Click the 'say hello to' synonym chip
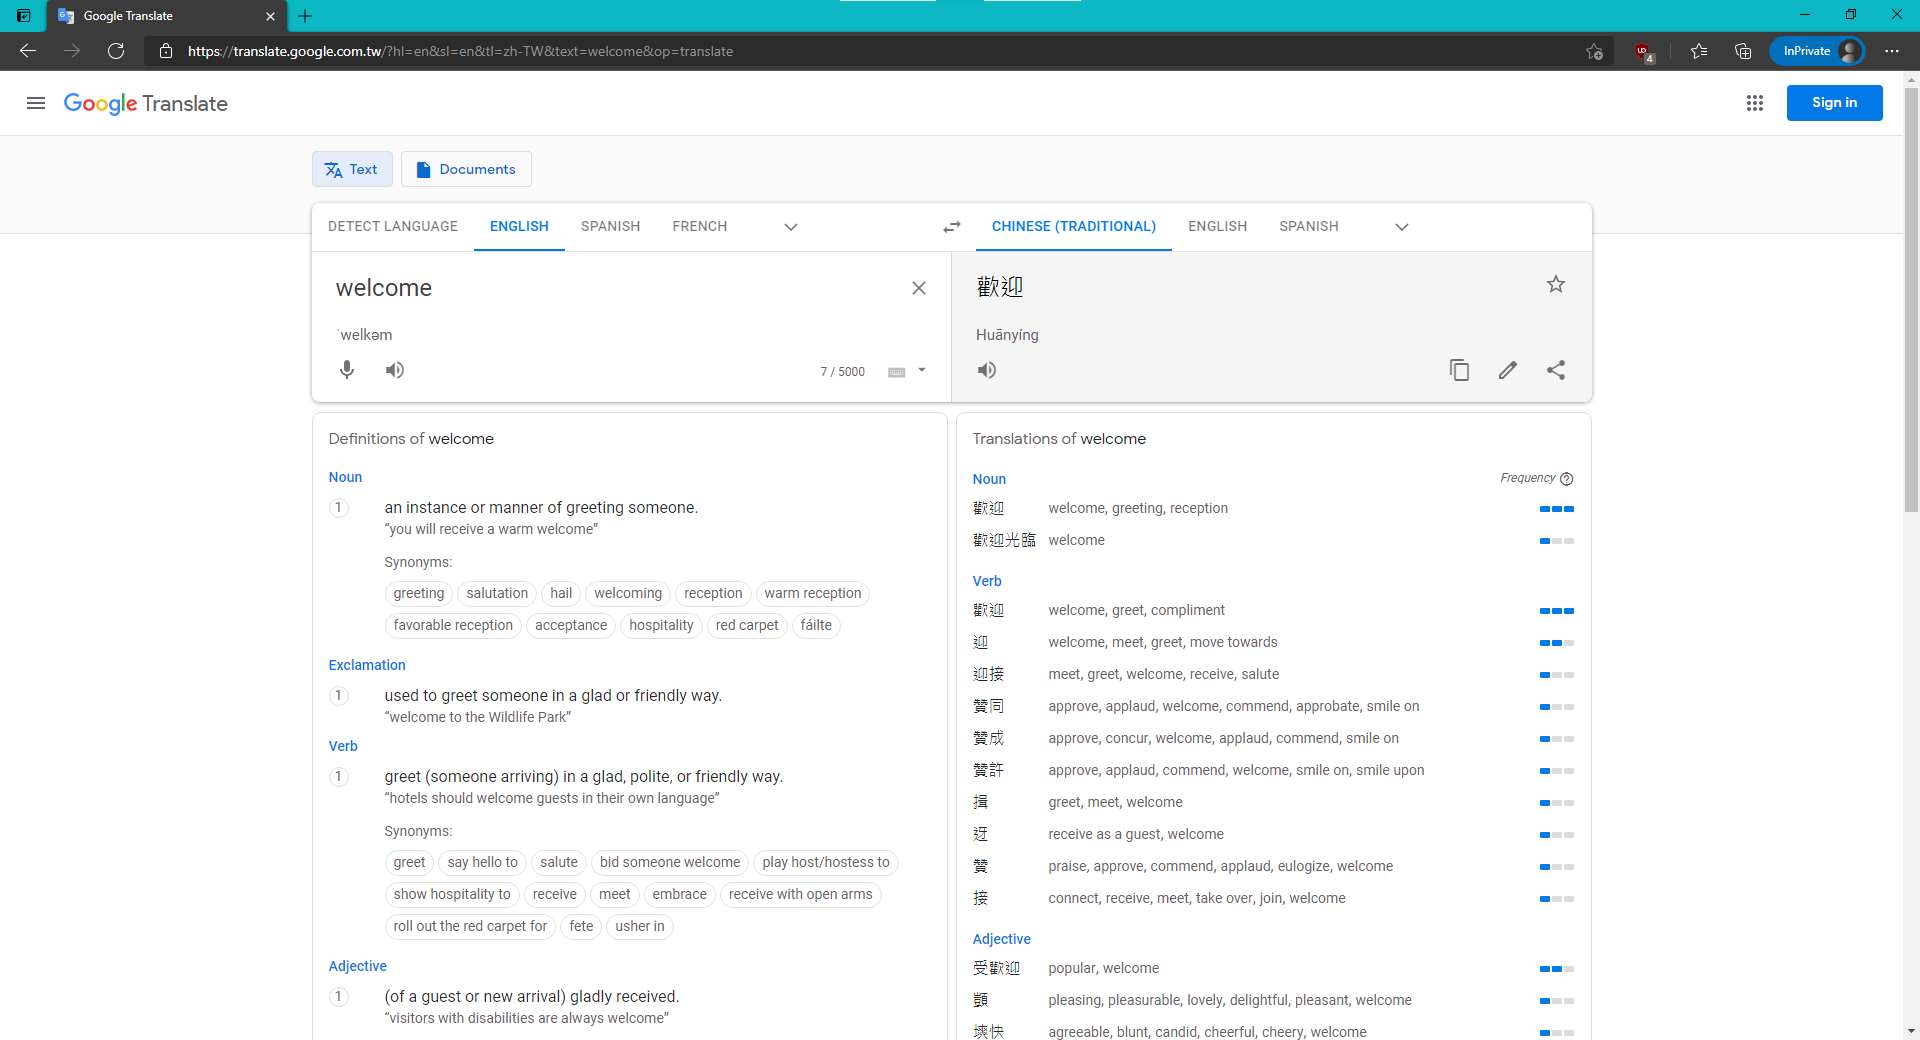This screenshot has width=1920, height=1040. click(x=481, y=862)
